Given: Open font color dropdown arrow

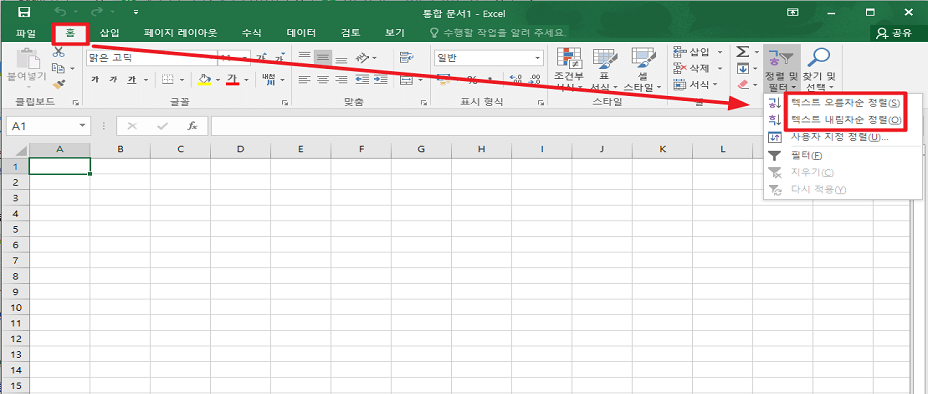Looking at the screenshot, I should [246, 79].
